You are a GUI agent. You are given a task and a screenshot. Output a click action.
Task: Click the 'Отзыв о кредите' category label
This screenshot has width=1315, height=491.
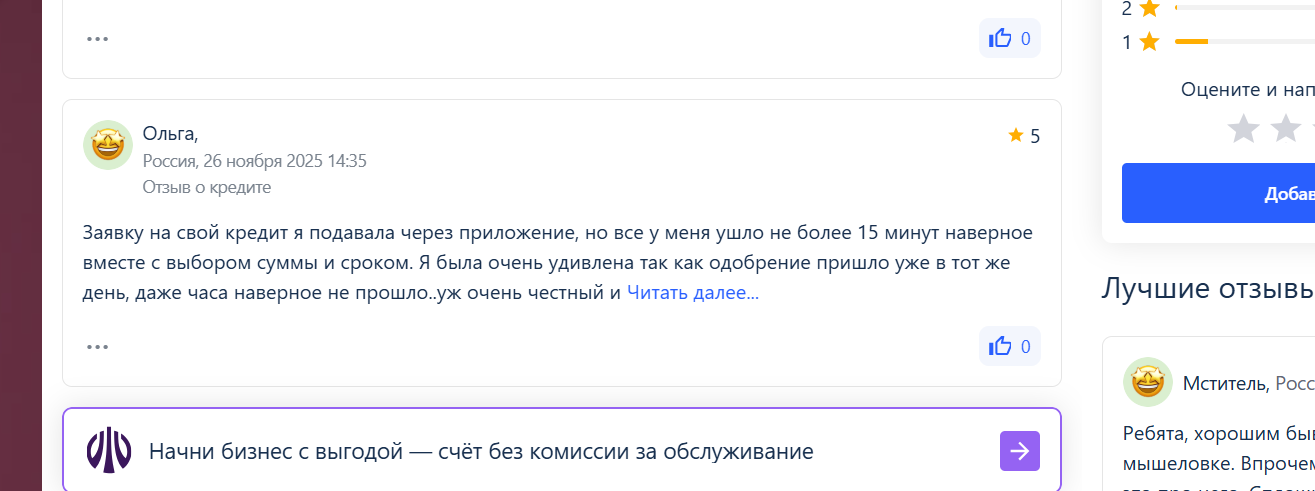click(206, 187)
